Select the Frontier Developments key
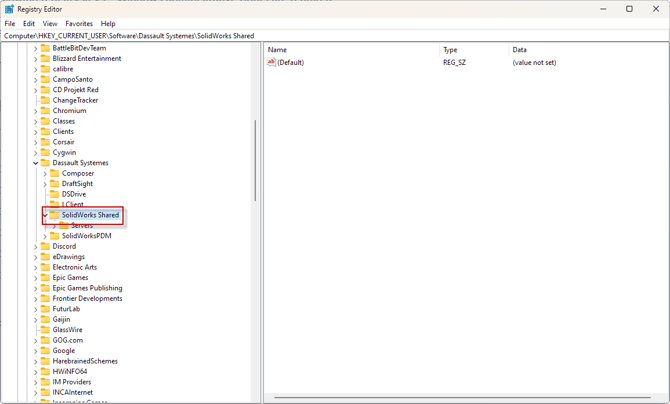The height and width of the screenshot is (404, 670). pos(87,298)
